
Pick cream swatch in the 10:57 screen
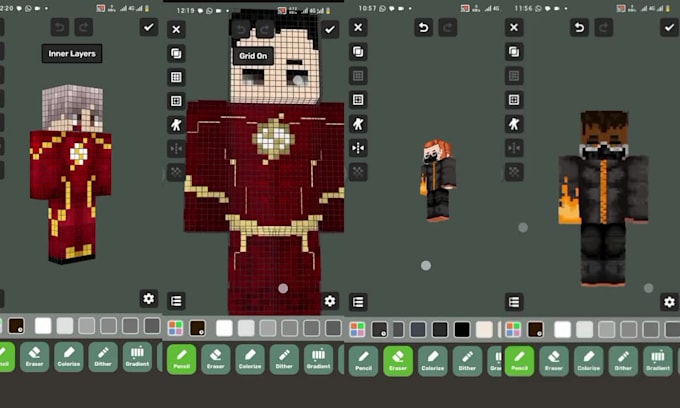point(484,330)
